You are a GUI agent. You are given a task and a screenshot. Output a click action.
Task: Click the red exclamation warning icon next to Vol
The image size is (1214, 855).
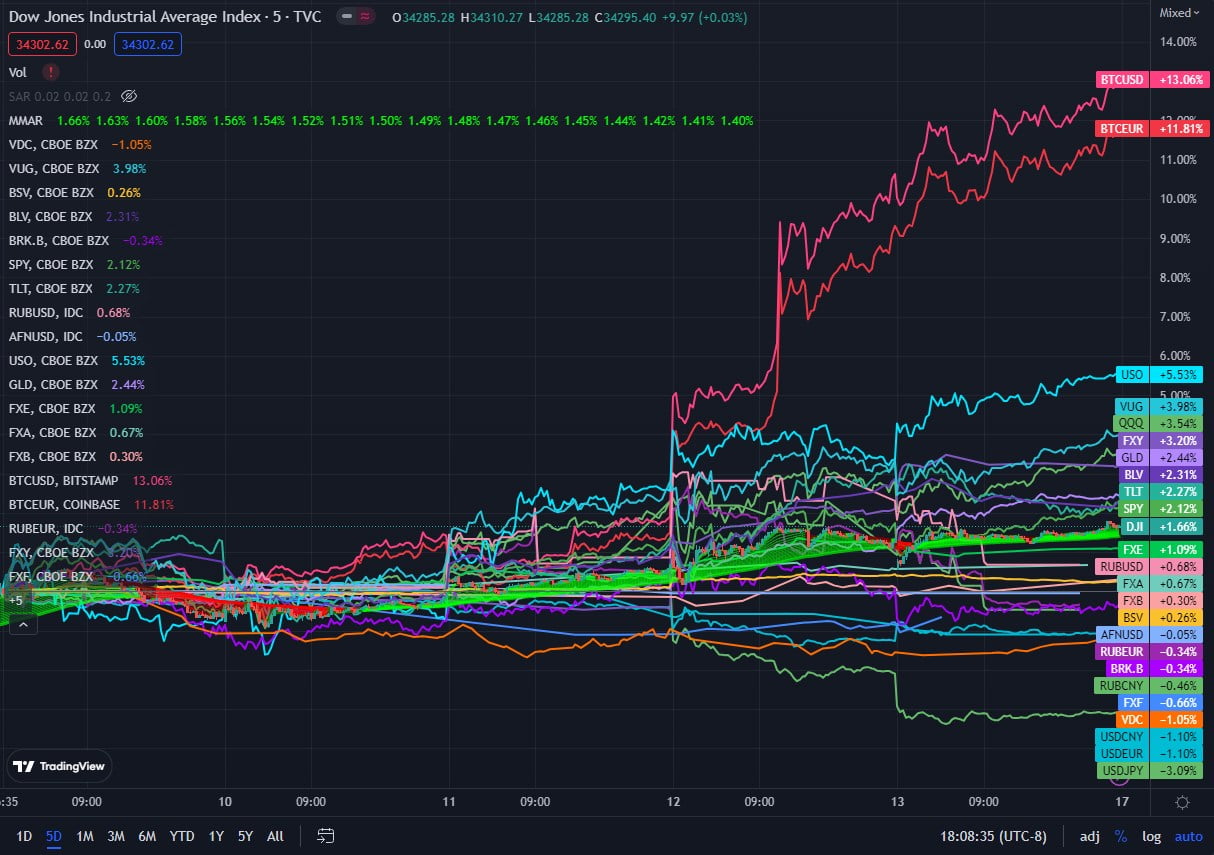(x=49, y=72)
